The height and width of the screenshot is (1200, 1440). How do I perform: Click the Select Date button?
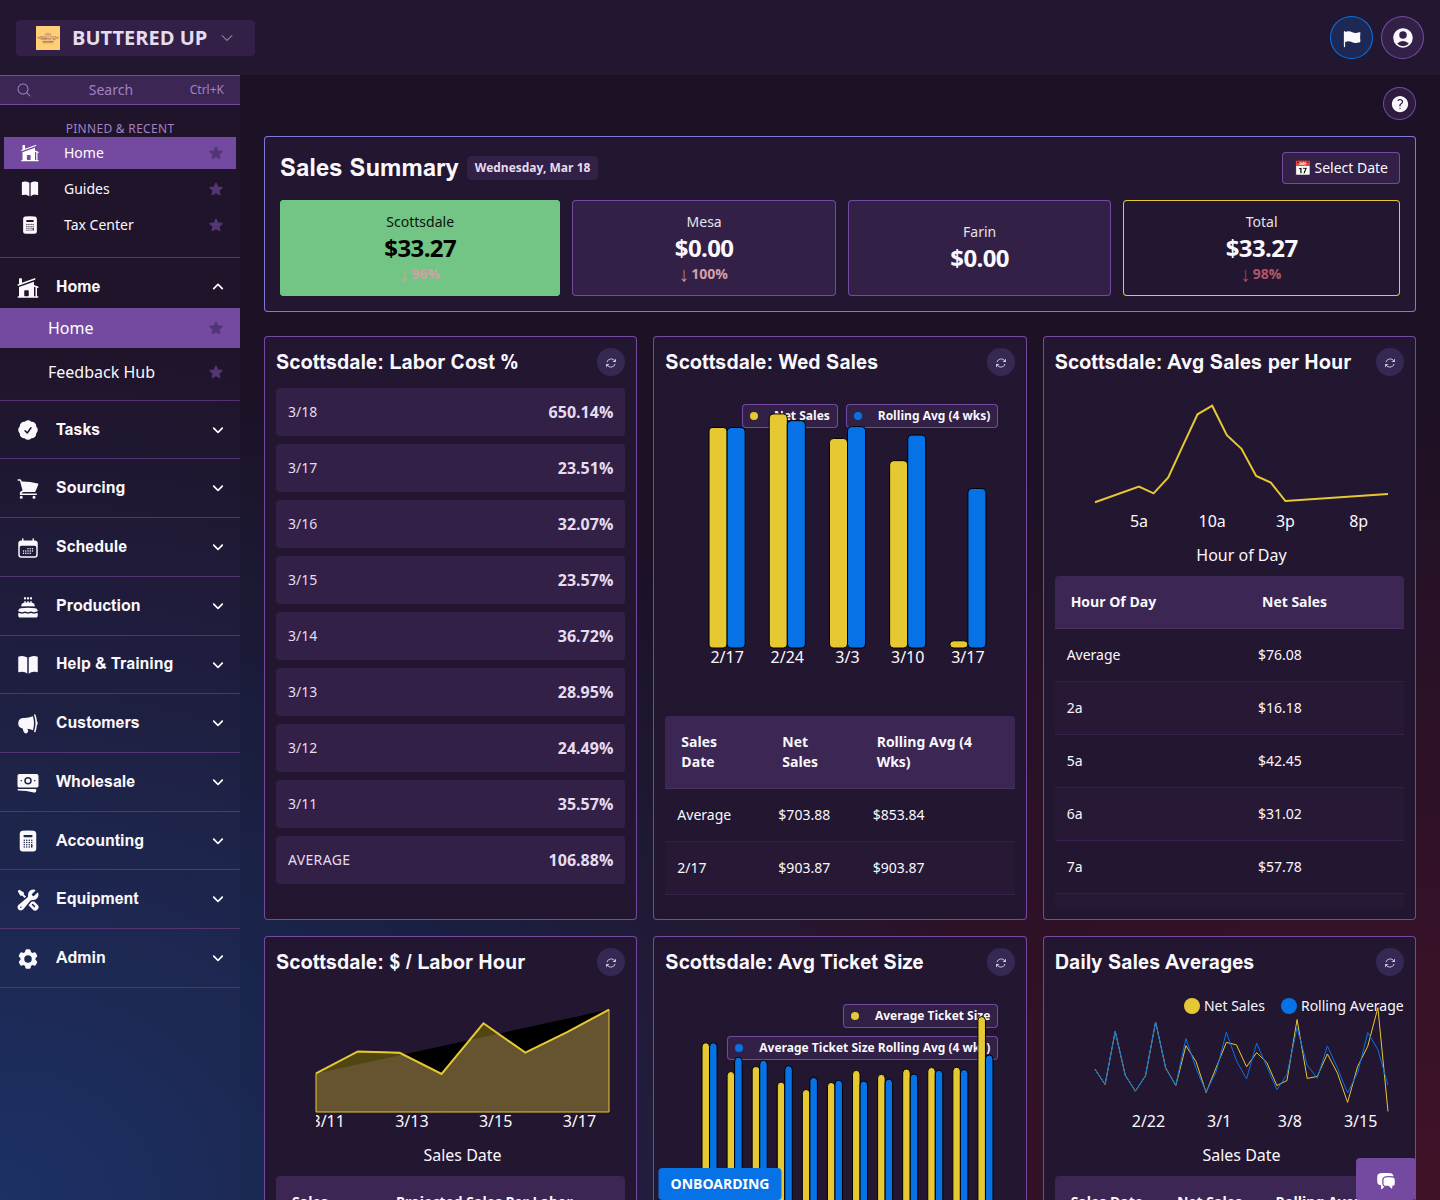[1340, 167]
